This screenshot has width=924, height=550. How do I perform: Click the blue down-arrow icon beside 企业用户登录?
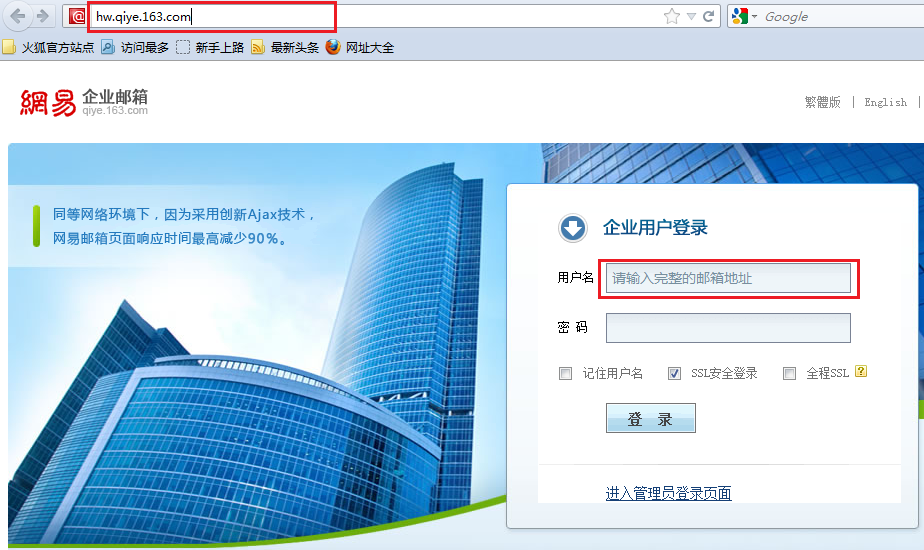(x=573, y=228)
